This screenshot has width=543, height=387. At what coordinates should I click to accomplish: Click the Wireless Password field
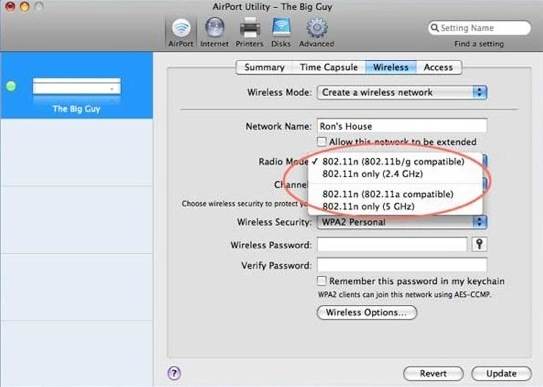tap(392, 244)
